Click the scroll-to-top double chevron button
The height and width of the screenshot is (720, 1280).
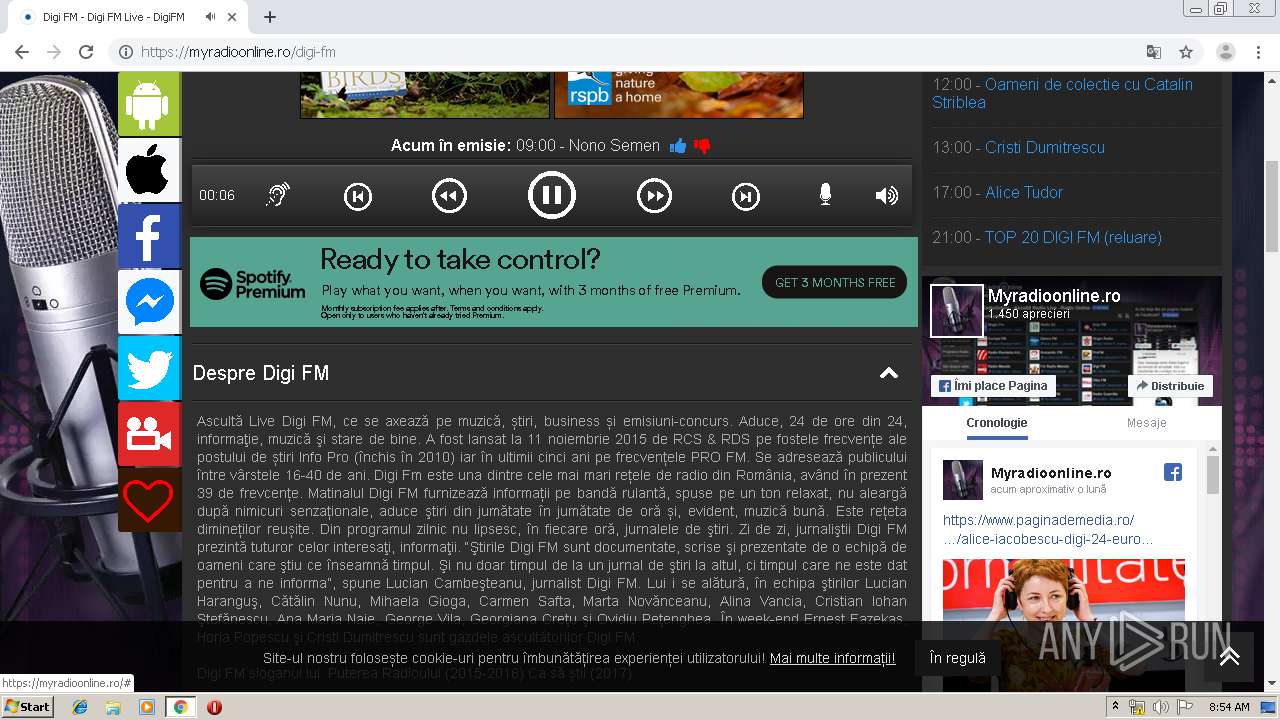coord(1229,656)
